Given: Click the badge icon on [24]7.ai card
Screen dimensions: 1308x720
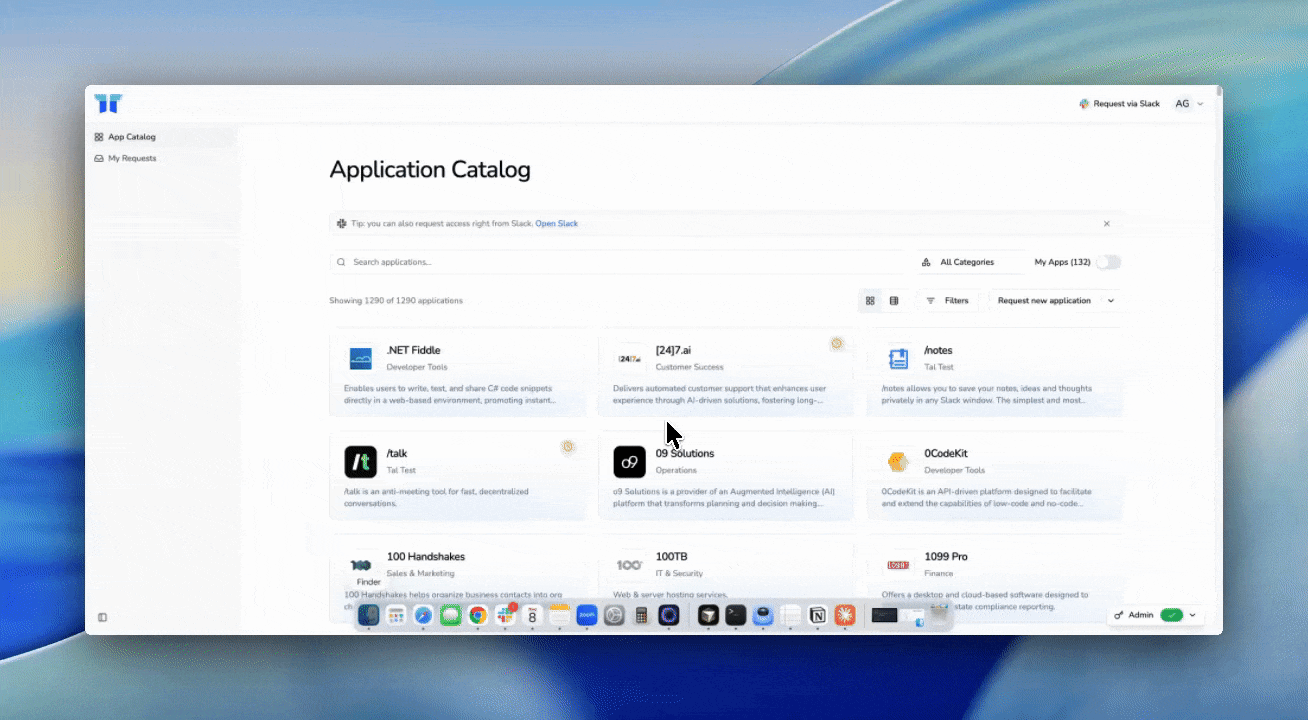Looking at the screenshot, I should click(837, 344).
